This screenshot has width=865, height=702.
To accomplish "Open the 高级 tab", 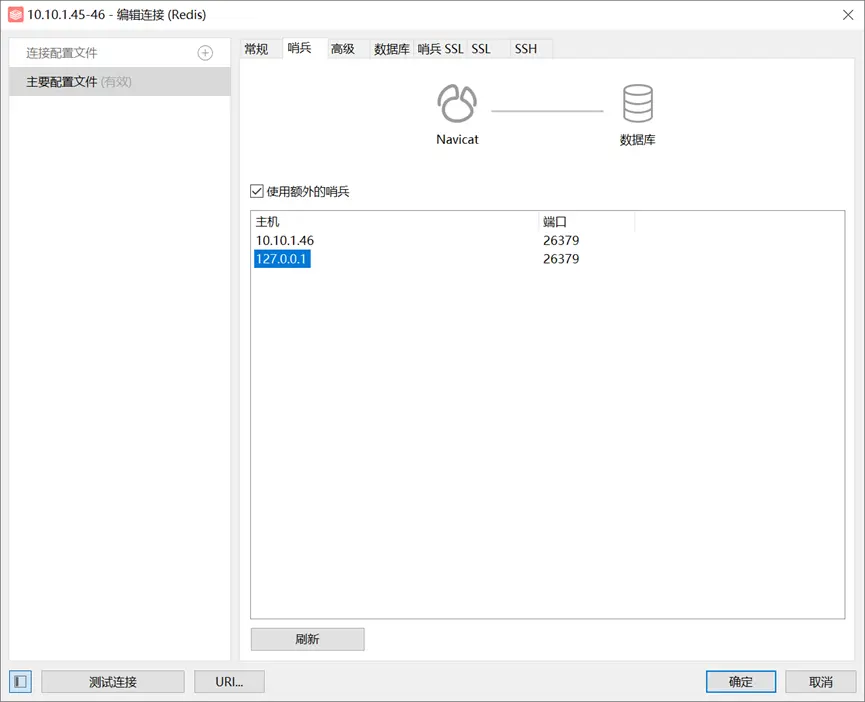I will 345,47.
